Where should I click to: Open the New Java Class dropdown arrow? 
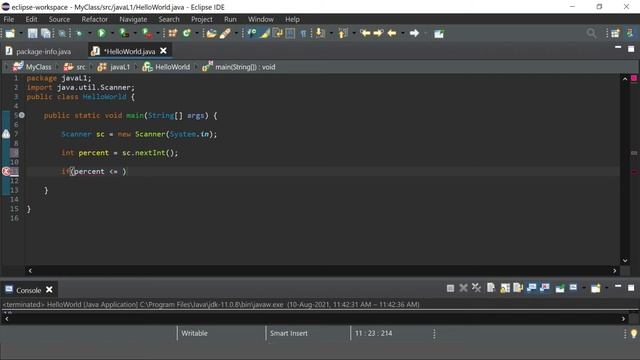(x=197, y=33)
